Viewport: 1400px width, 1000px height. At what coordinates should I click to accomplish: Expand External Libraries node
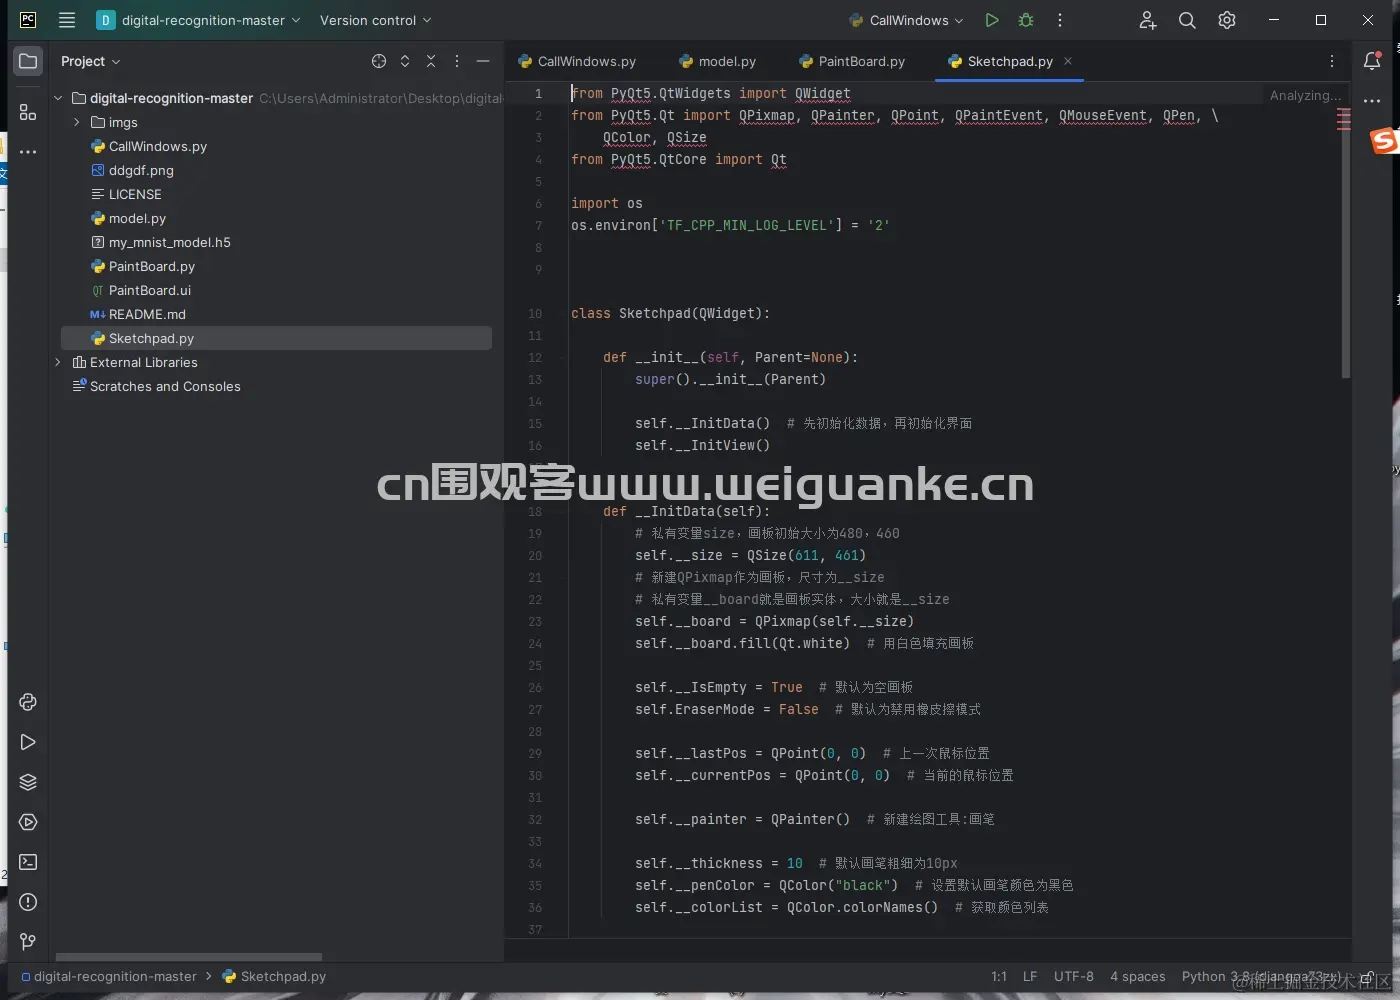click(x=58, y=362)
